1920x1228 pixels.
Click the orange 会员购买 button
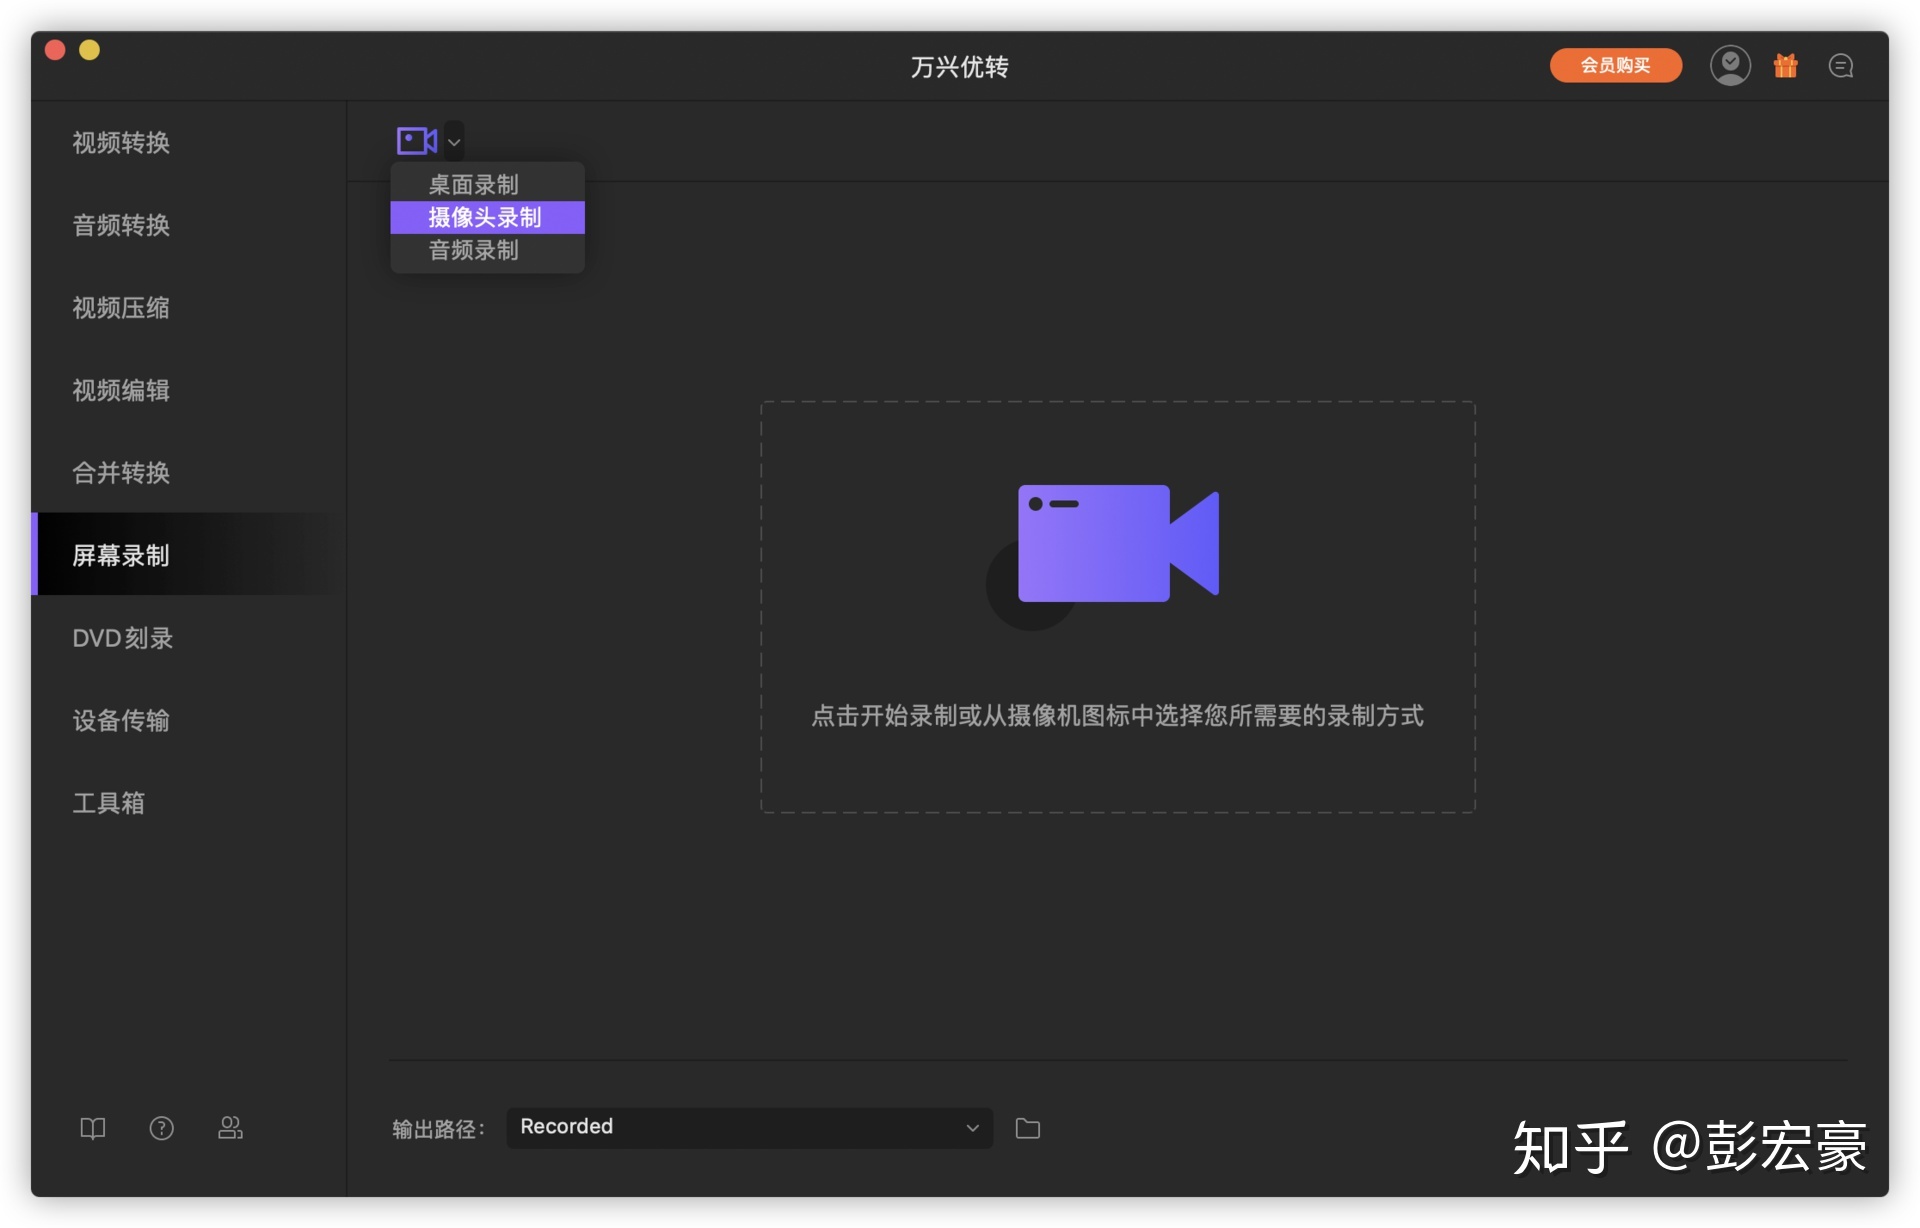[1615, 66]
